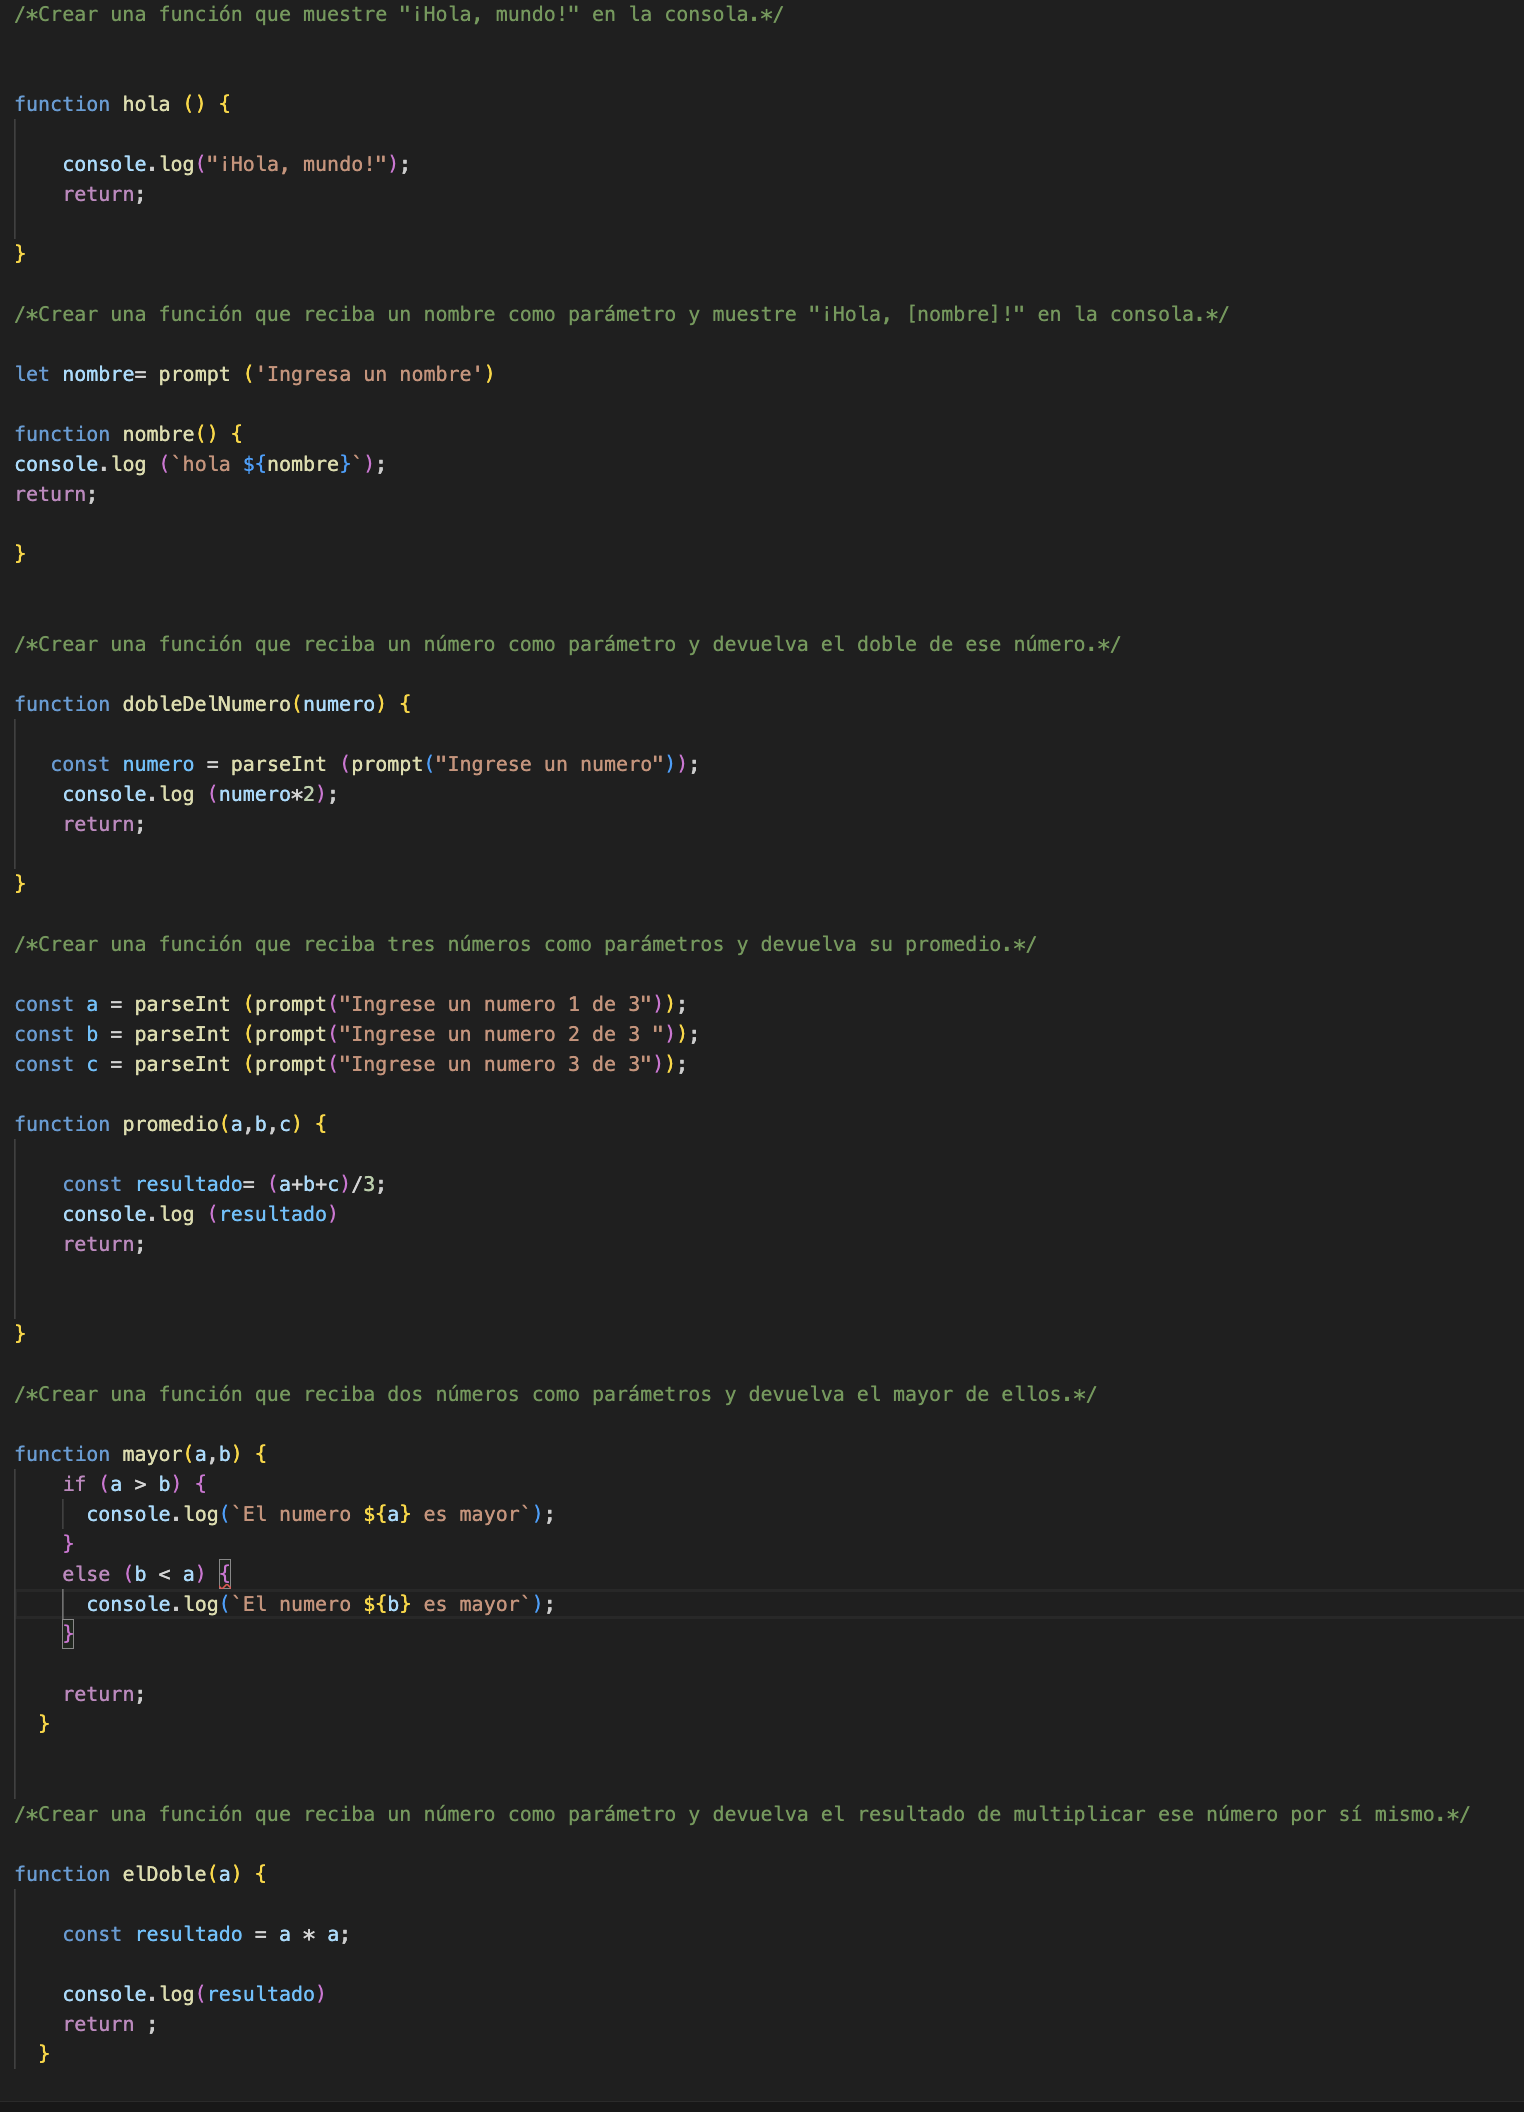The image size is (1524, 2112).
Task: Click the console.log `El numero ${b} es mayor` line
Action: tap(320, 1604)
